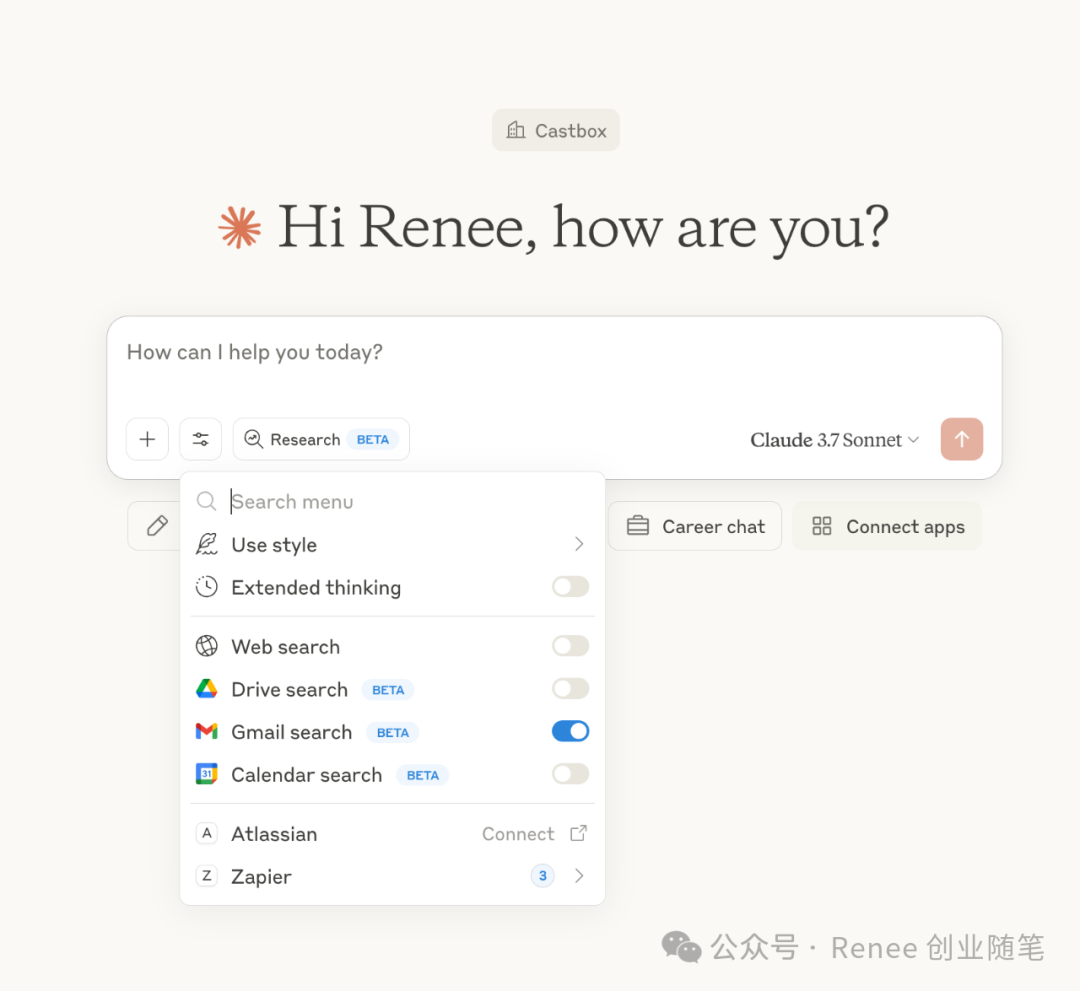Click the Drive search label
This screenshot has width=1080, height=991.
pyautogui.click(x=289, y=689)
